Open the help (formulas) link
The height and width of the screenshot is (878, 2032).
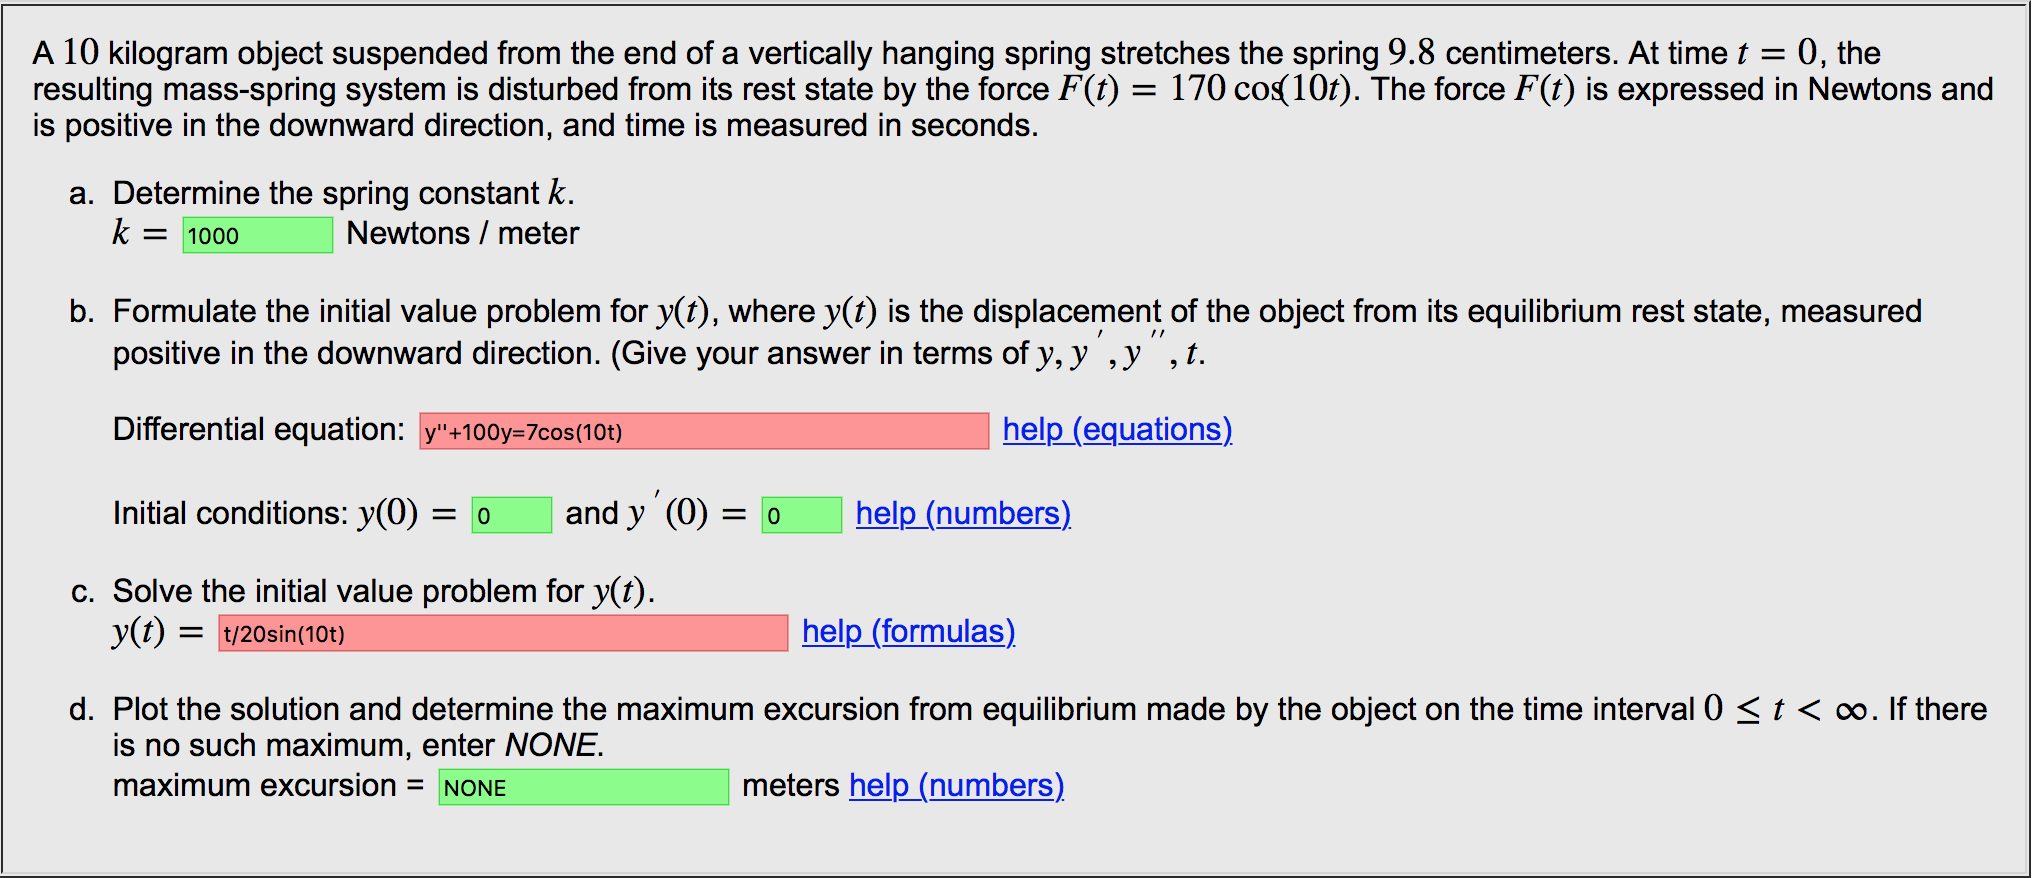(x=908, y=631)
